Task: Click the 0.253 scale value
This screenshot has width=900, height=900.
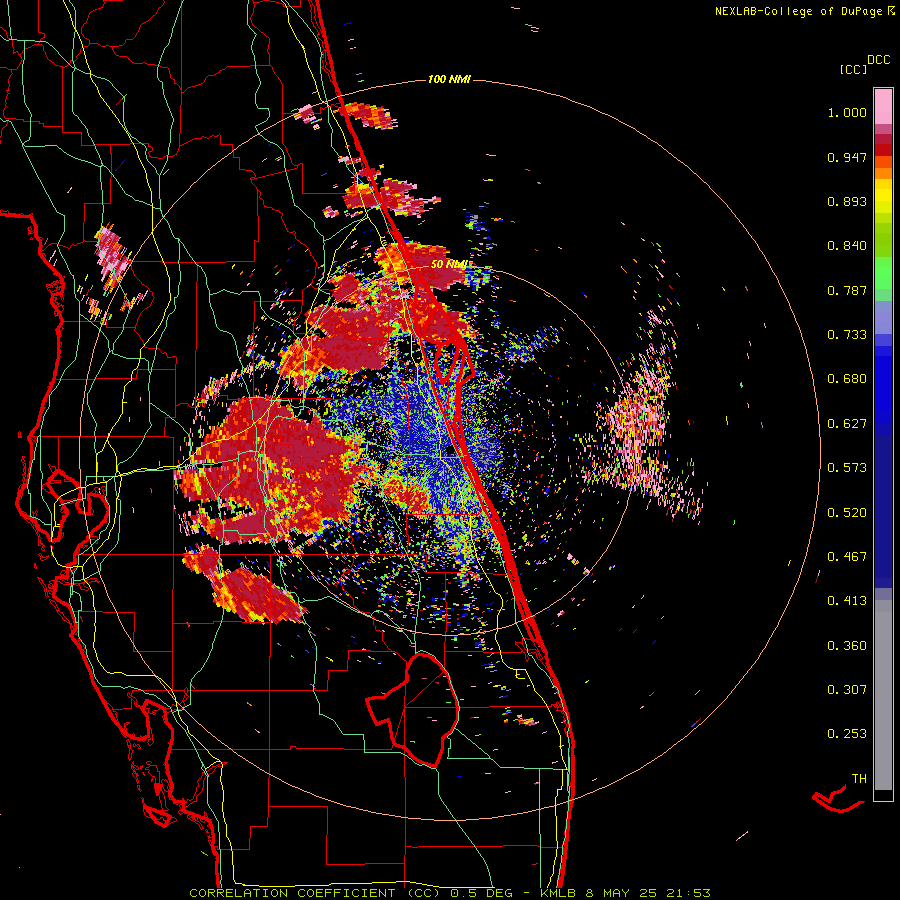Action: pos(847,734)
